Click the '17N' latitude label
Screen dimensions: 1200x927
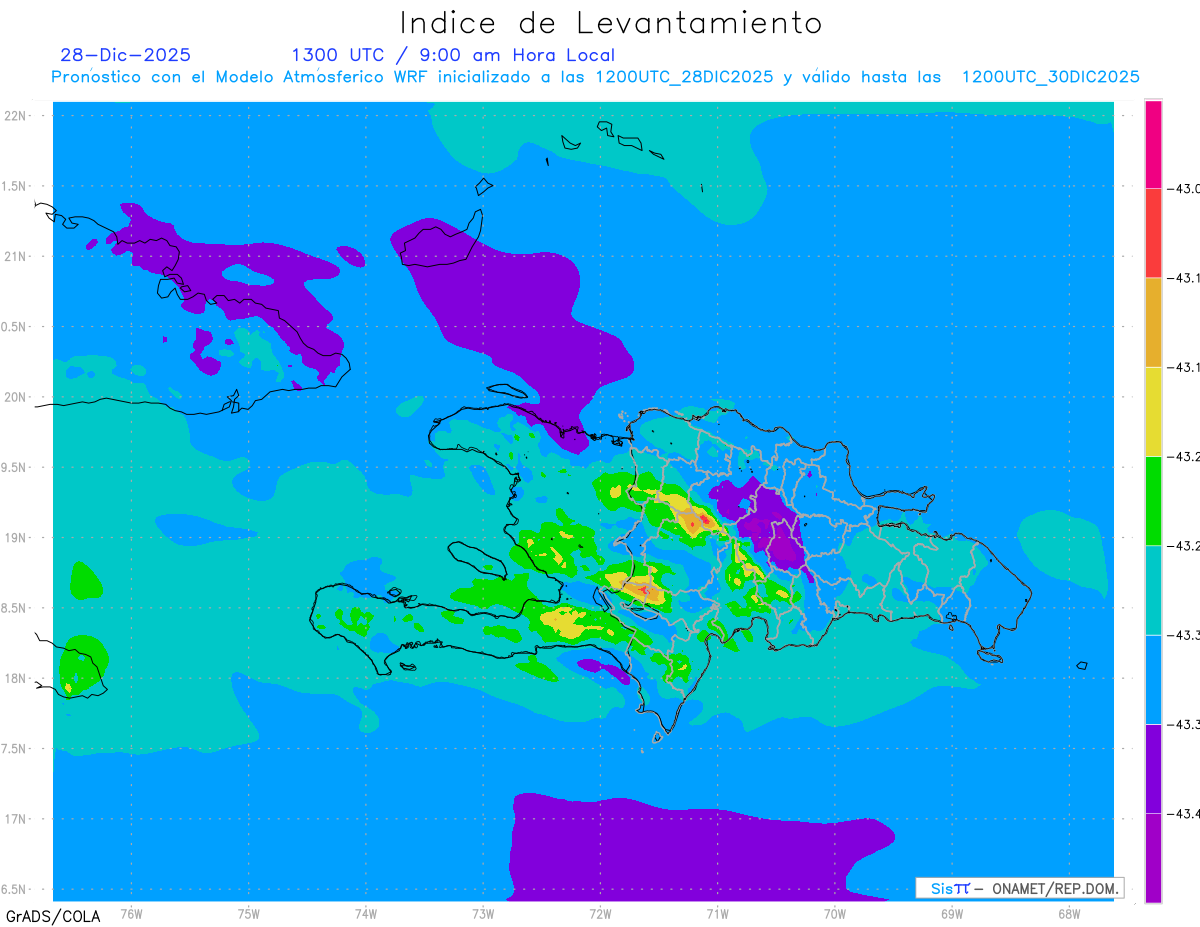click(16, 819)
